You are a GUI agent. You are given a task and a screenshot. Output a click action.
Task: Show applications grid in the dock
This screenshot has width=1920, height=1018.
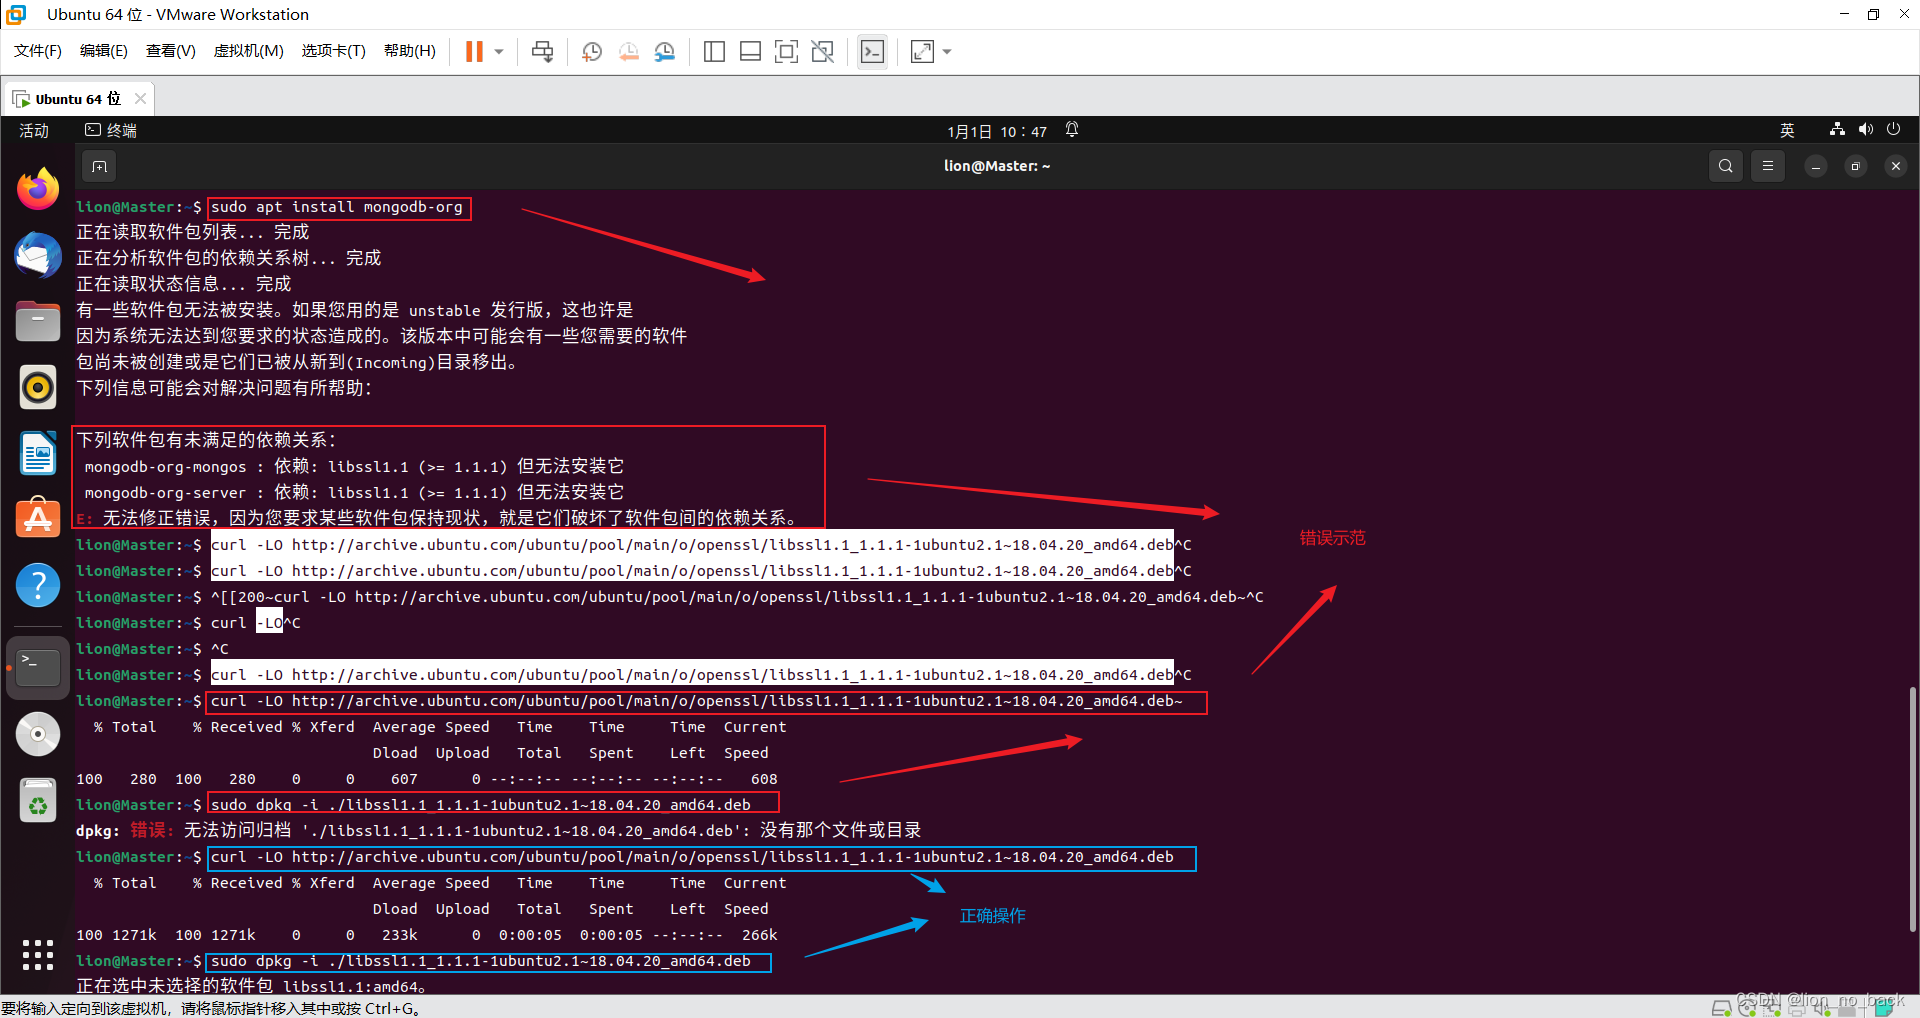(x=38, y=955)
